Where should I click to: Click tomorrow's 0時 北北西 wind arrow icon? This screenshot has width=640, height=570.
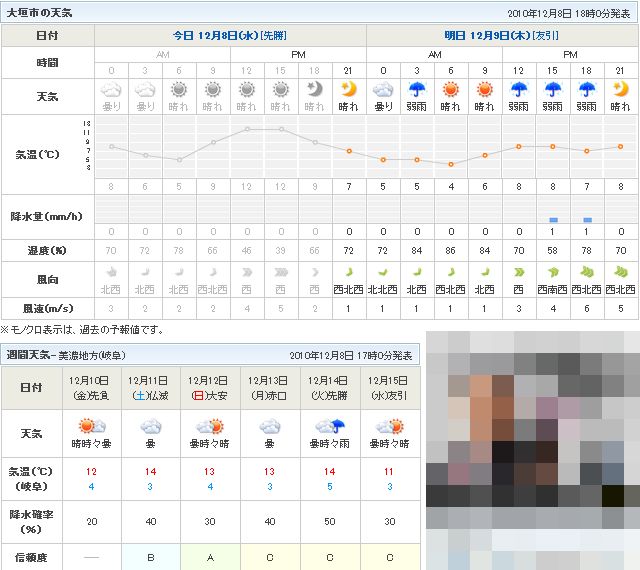click(382, 272)
